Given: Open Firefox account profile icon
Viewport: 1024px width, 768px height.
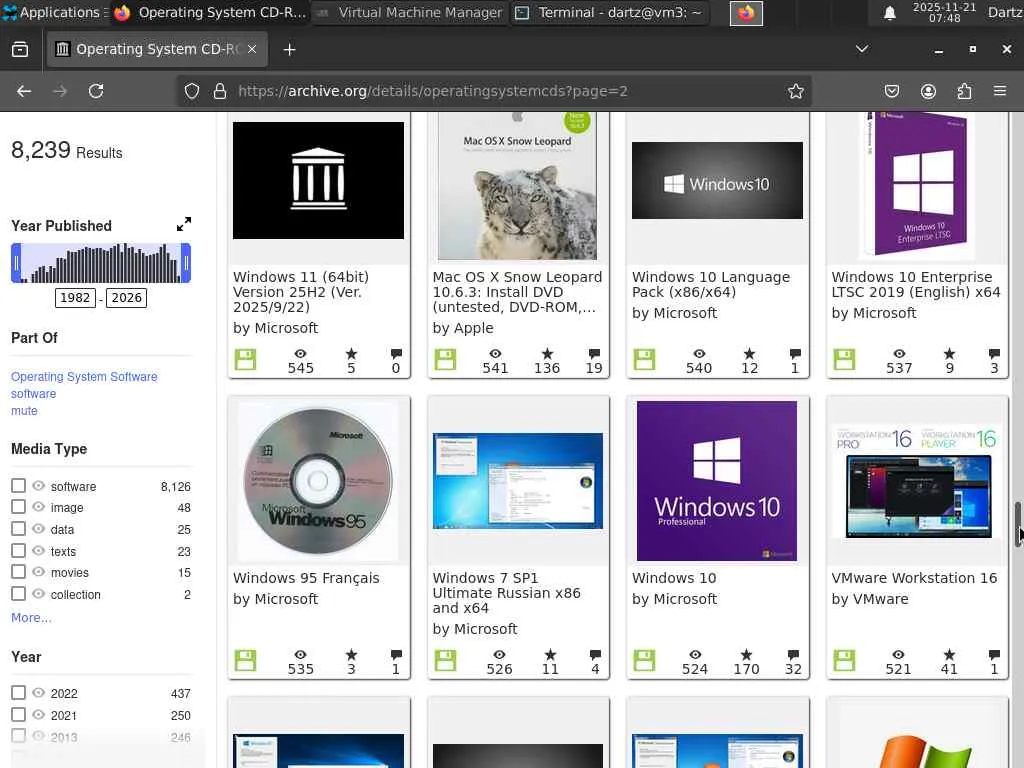Looking at the screenshot, I should point(928,91).
